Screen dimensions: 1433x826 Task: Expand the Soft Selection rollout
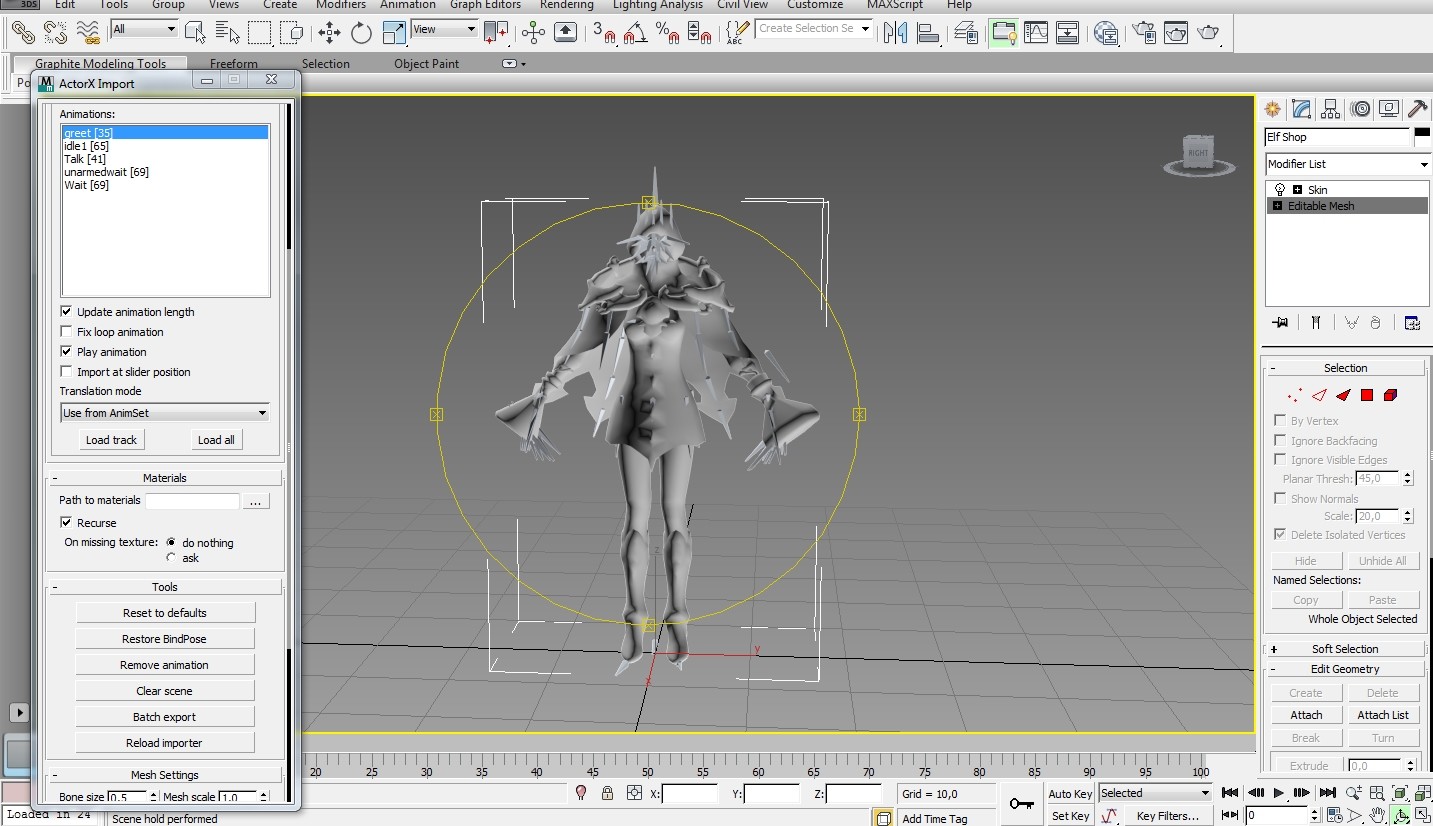pyautogui.click(x=1345, y=649)
